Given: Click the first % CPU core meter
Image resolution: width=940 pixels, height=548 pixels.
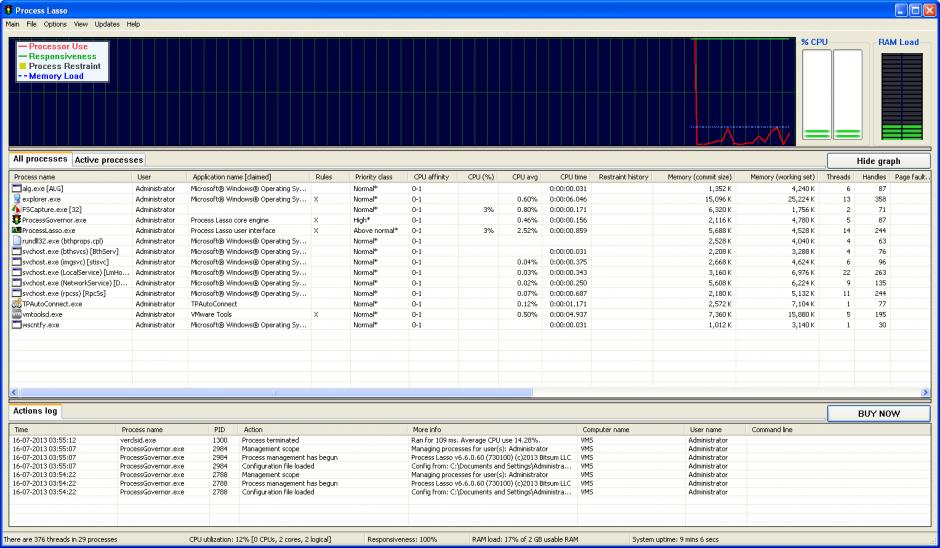Looking at the screenshot, I should 817,95.
